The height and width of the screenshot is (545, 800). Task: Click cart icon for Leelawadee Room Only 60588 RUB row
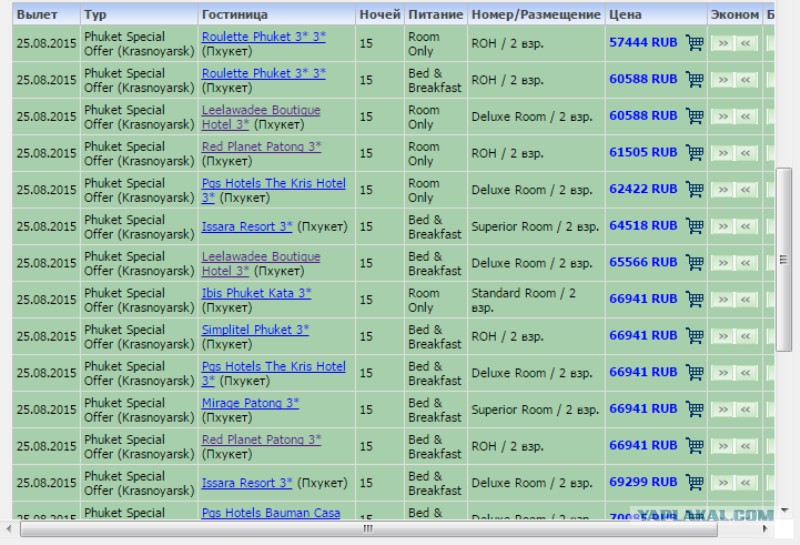[x=694, y=116]
